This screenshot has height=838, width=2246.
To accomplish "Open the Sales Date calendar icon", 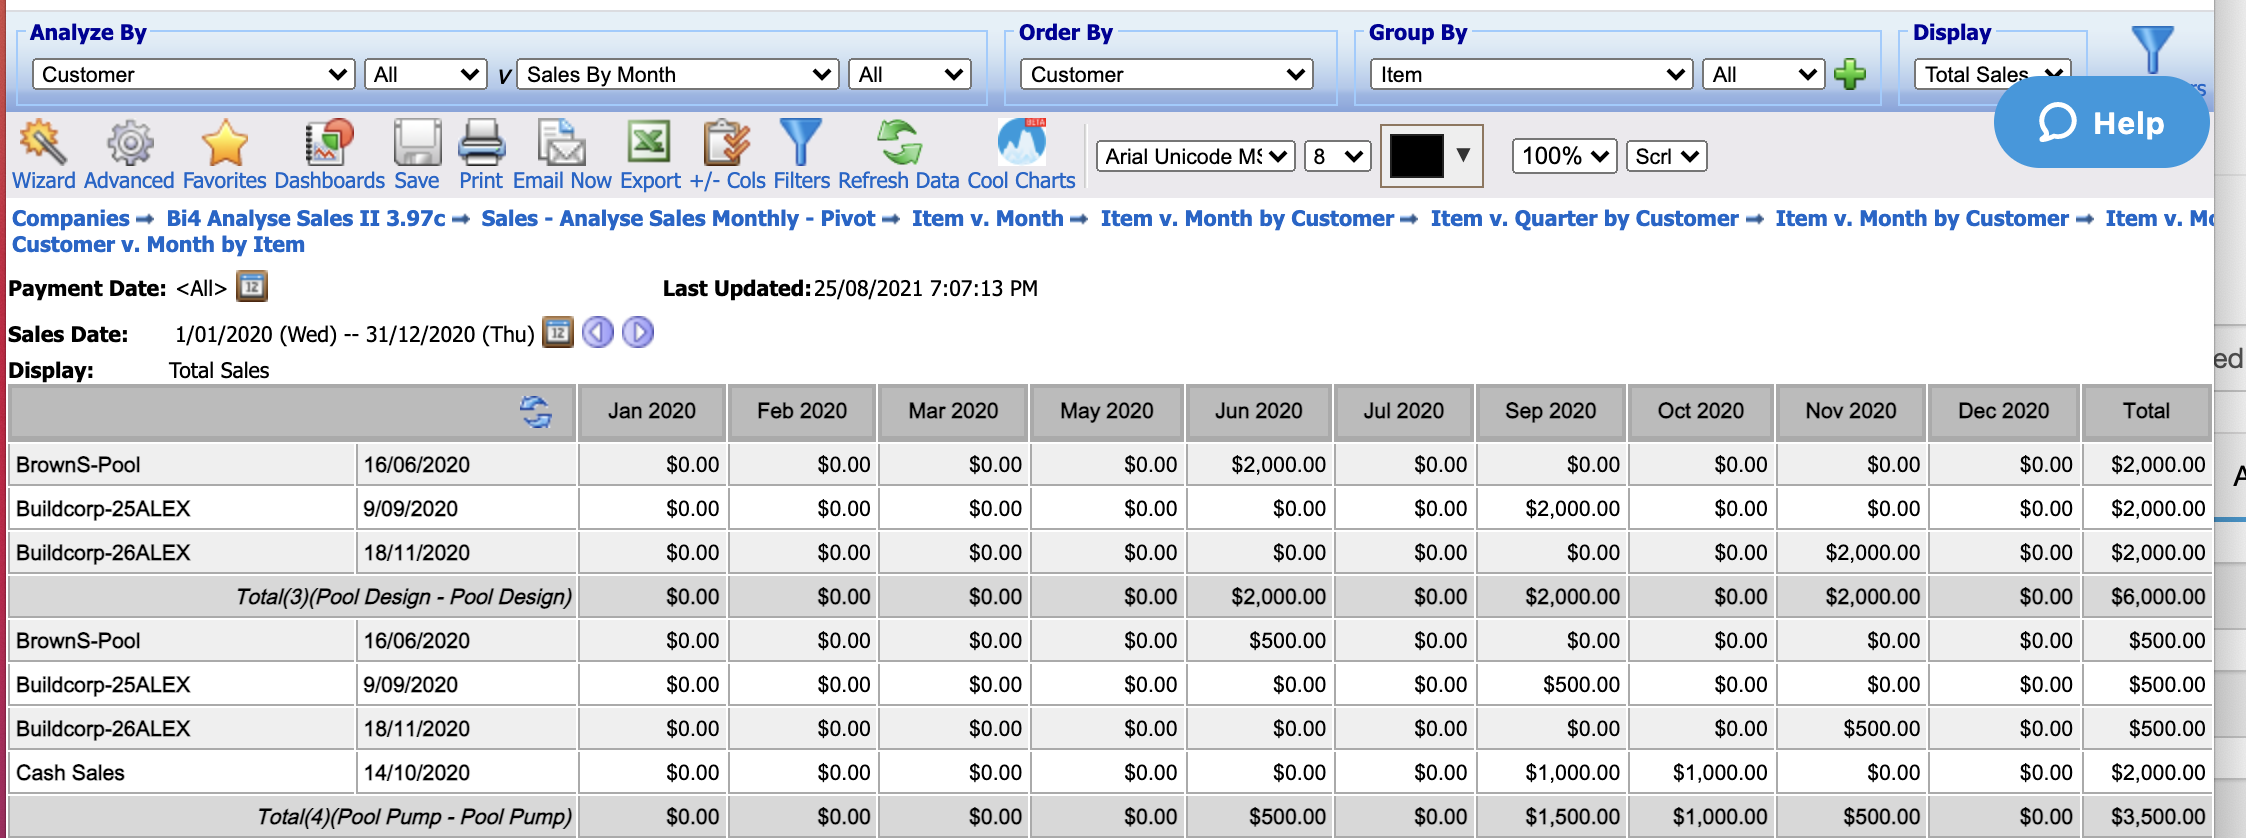I will coord(558,332).
